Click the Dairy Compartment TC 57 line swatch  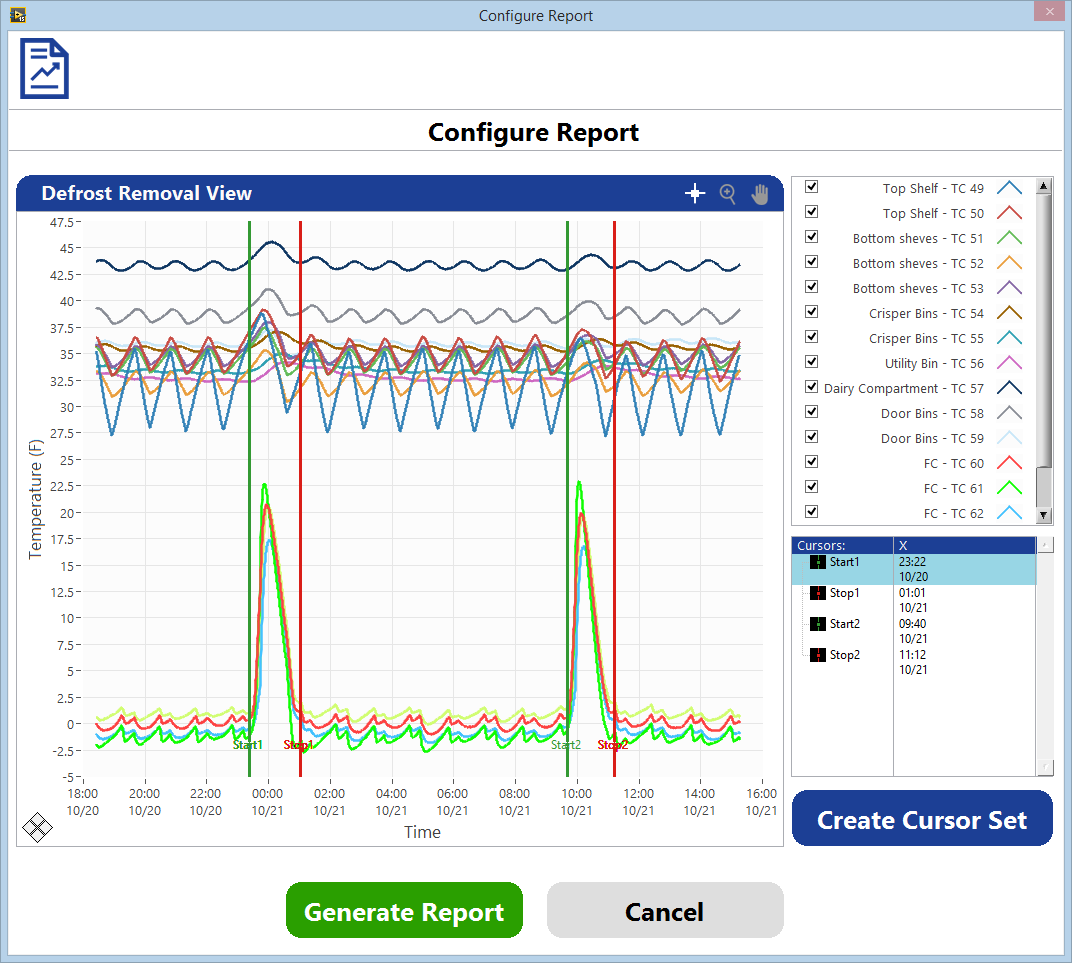tap(1009, 388)
